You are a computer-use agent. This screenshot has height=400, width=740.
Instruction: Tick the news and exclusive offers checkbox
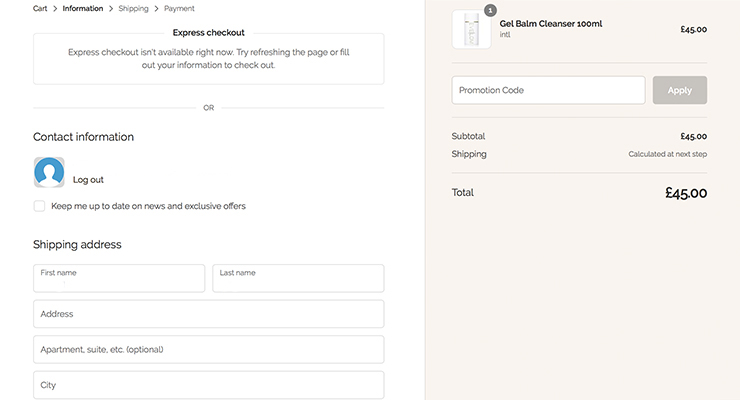pos(39,206)
